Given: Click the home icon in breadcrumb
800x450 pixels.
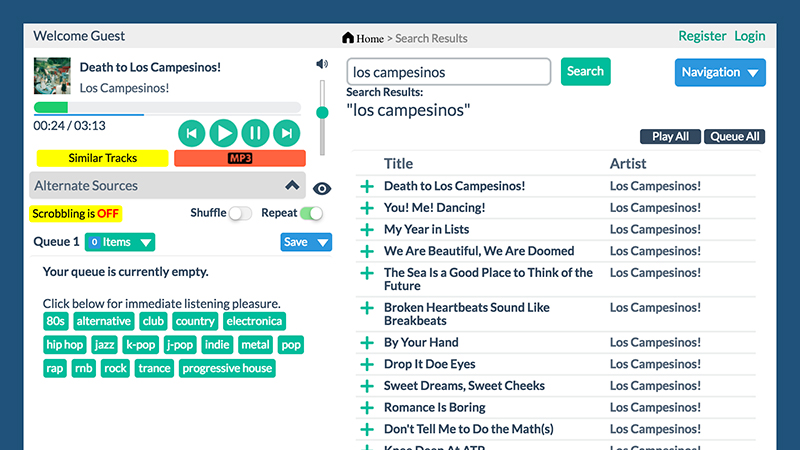Looking at the screenshot, I should tap(348, 38).
